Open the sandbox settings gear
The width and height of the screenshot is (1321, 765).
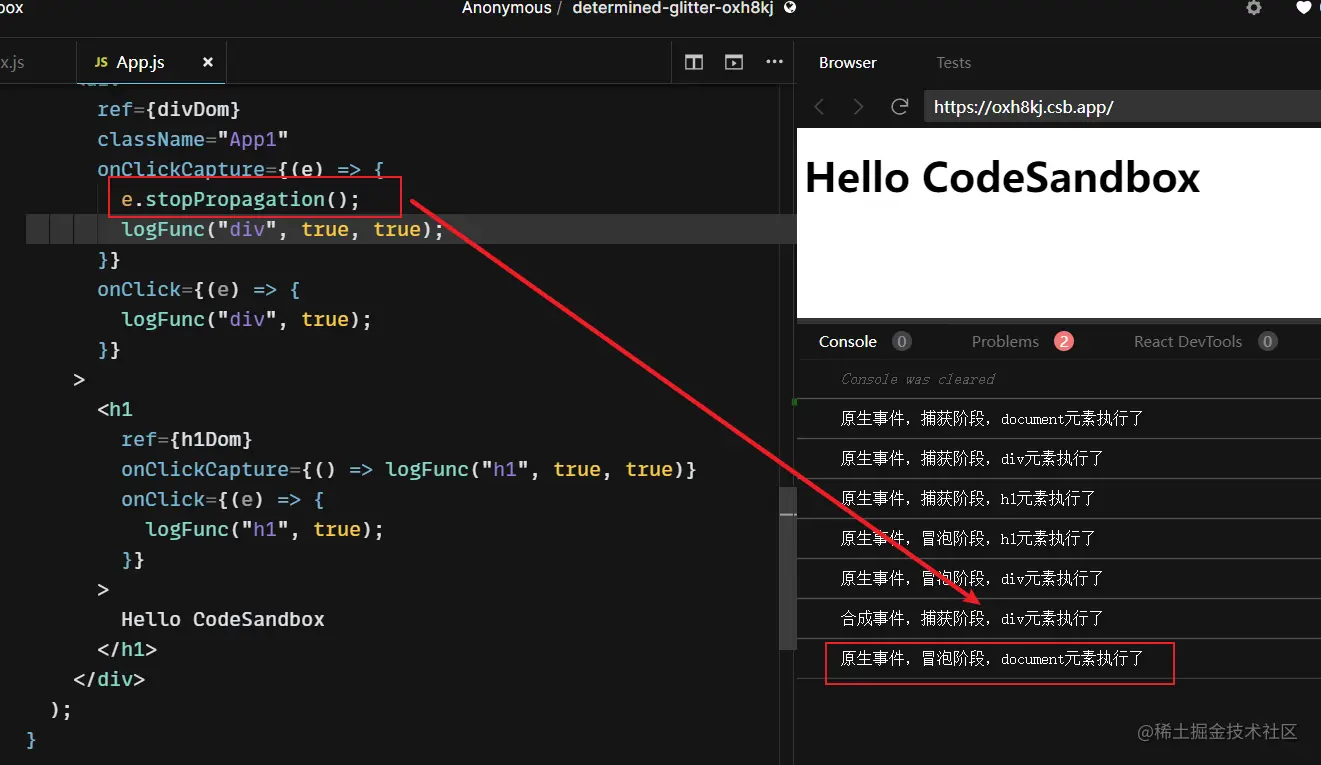(x=1253, y=8)
